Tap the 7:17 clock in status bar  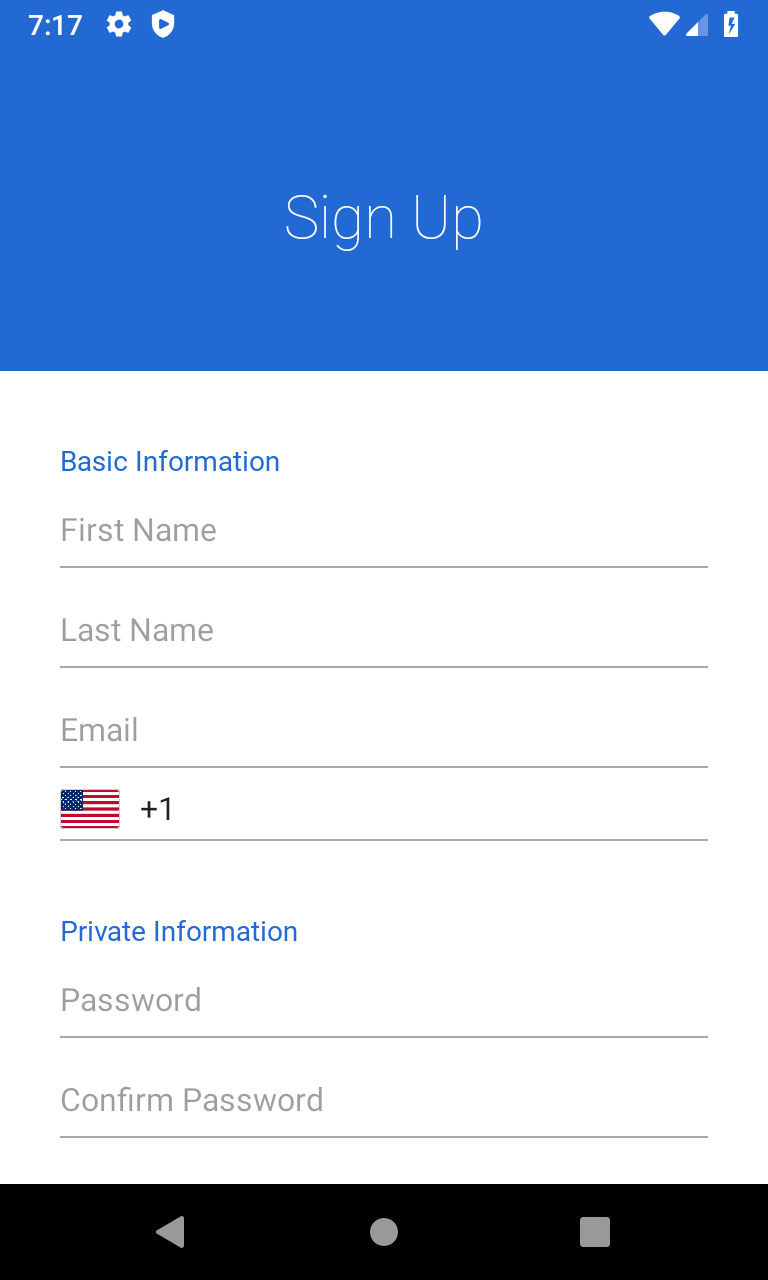coord(55,25)
